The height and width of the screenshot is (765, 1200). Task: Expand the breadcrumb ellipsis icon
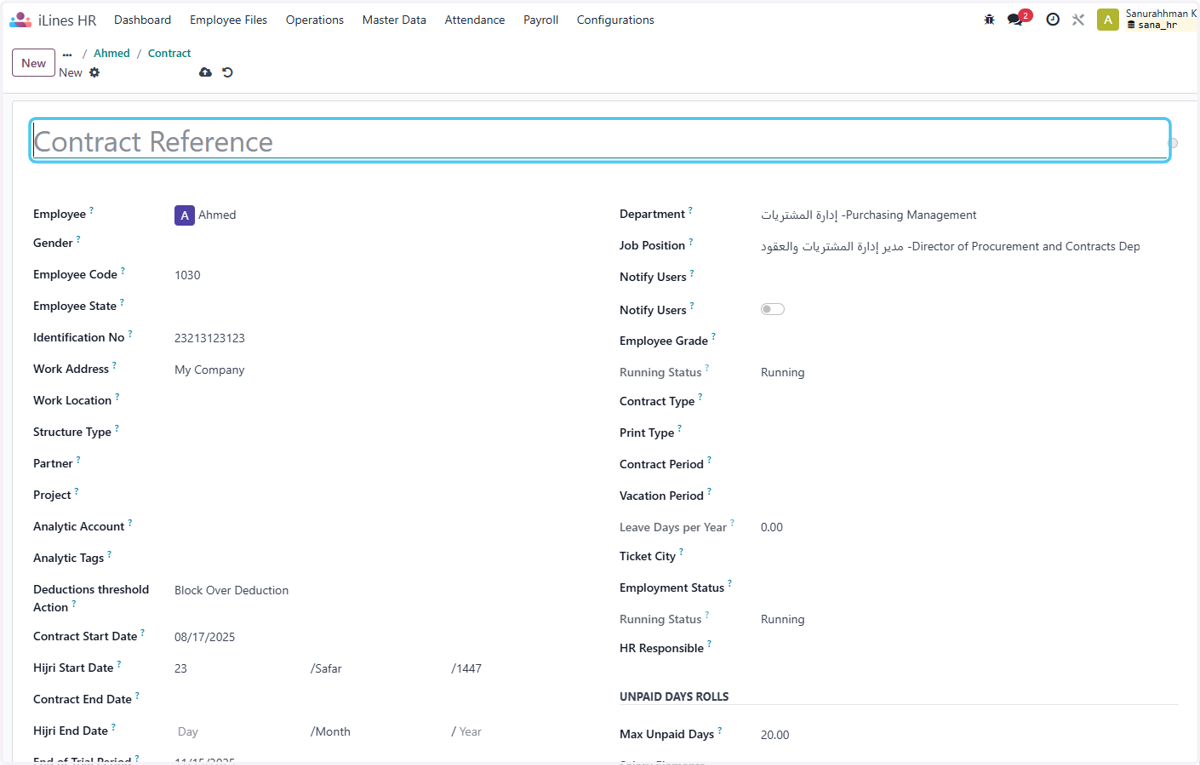point(67,54)
